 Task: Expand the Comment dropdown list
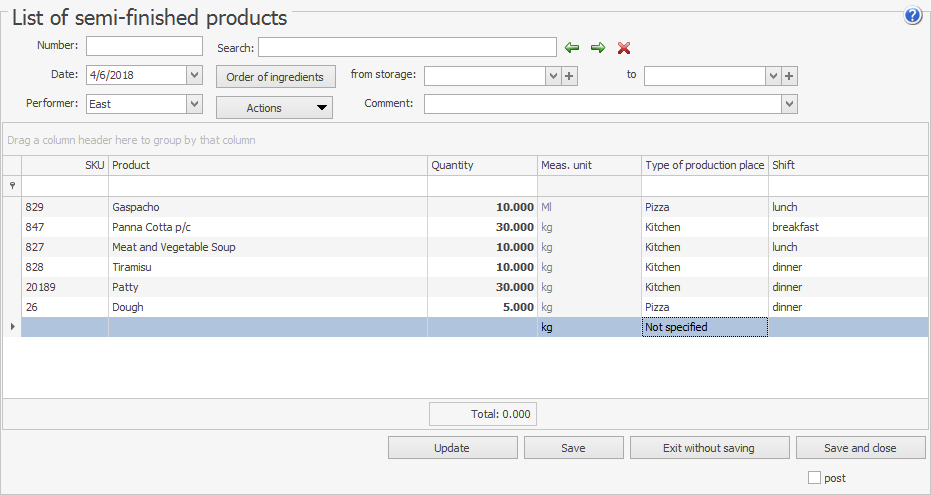coord(789,104)
